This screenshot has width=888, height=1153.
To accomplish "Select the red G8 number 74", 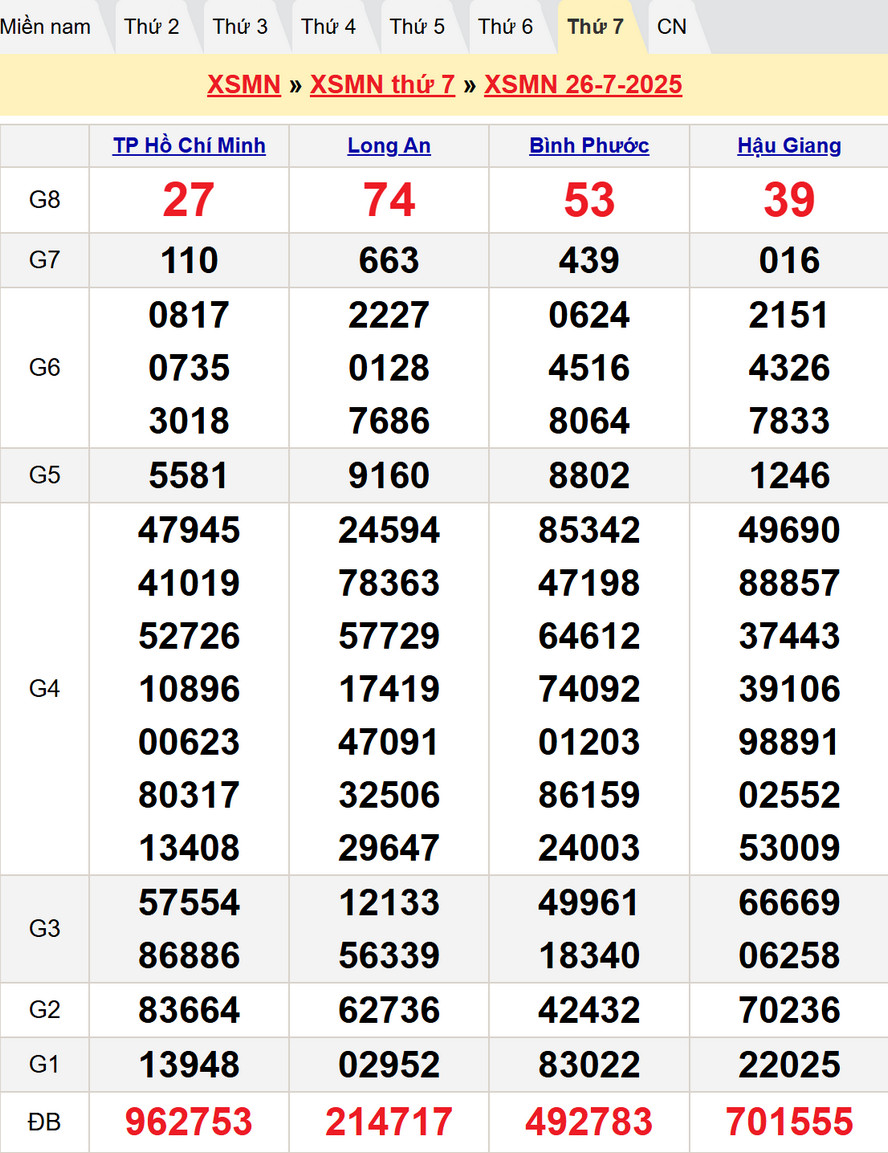I will click(389, 200).
